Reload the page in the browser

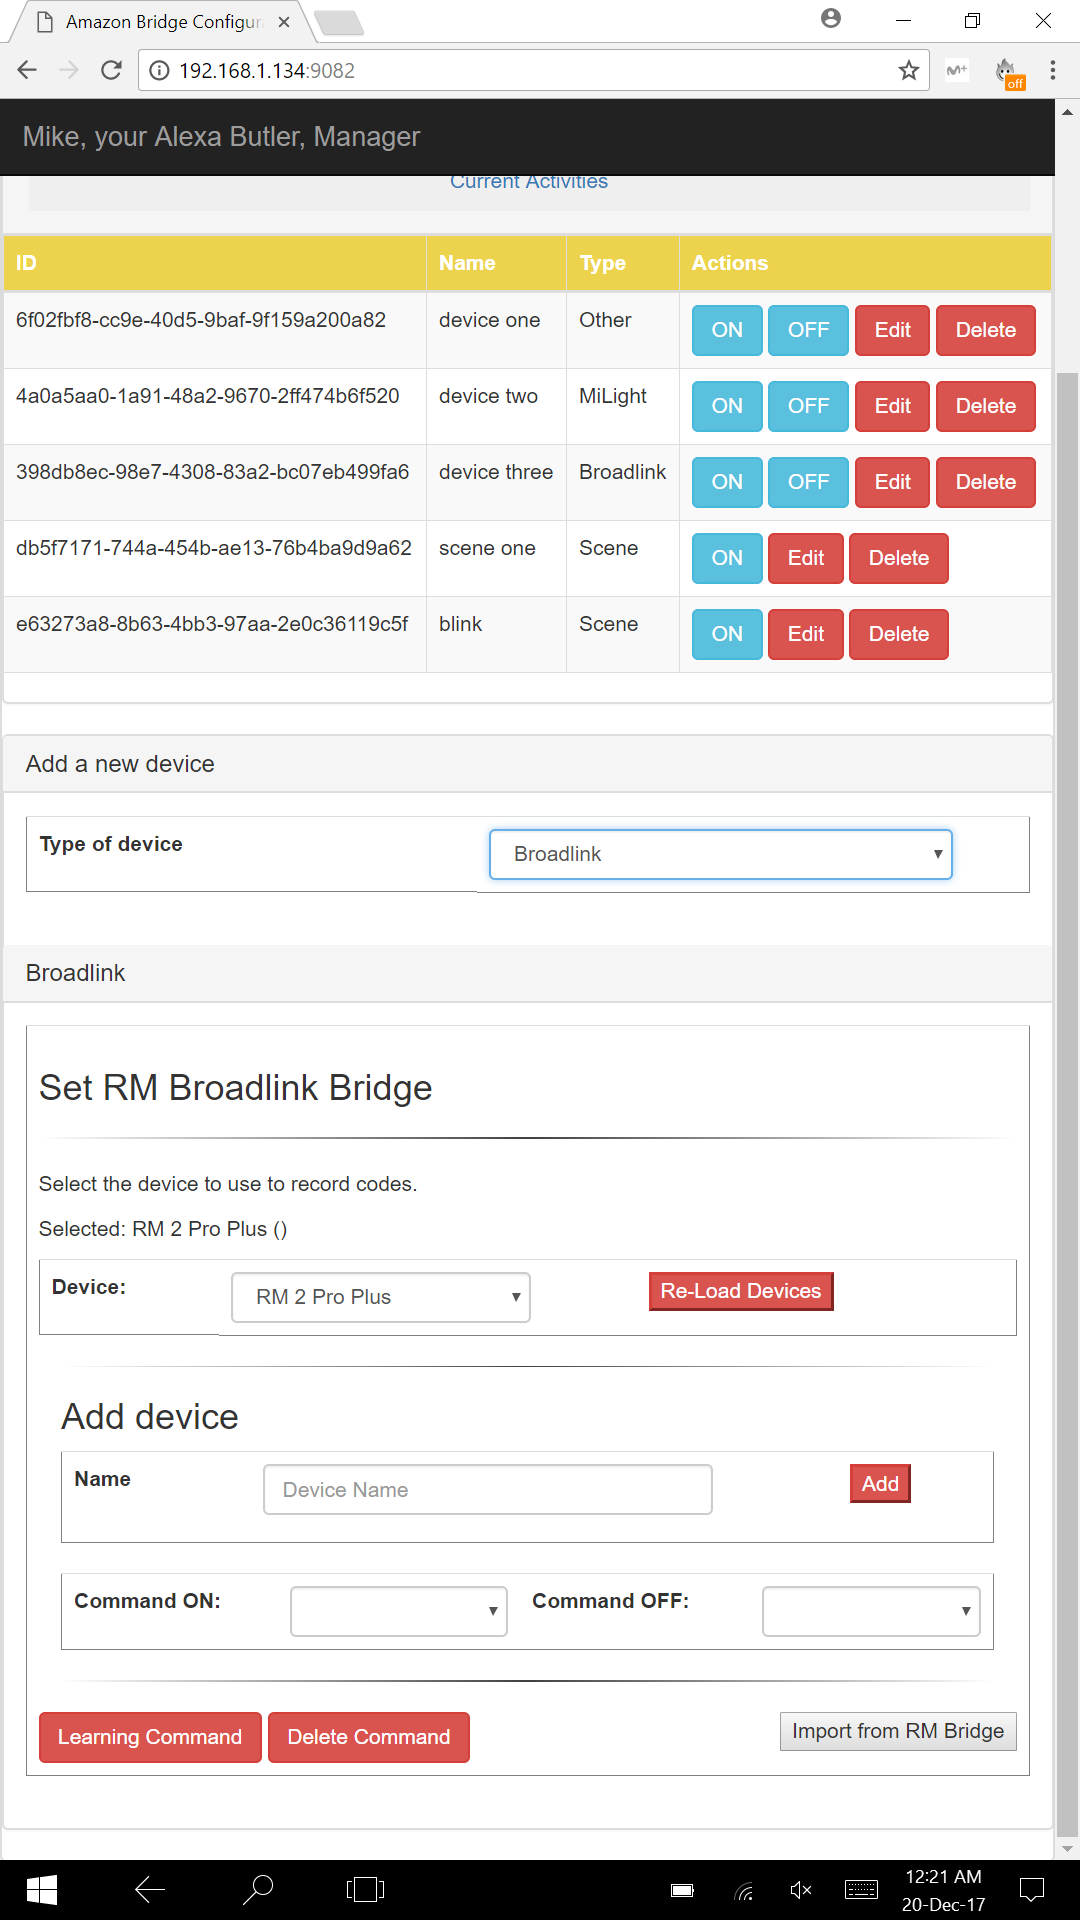112,70
